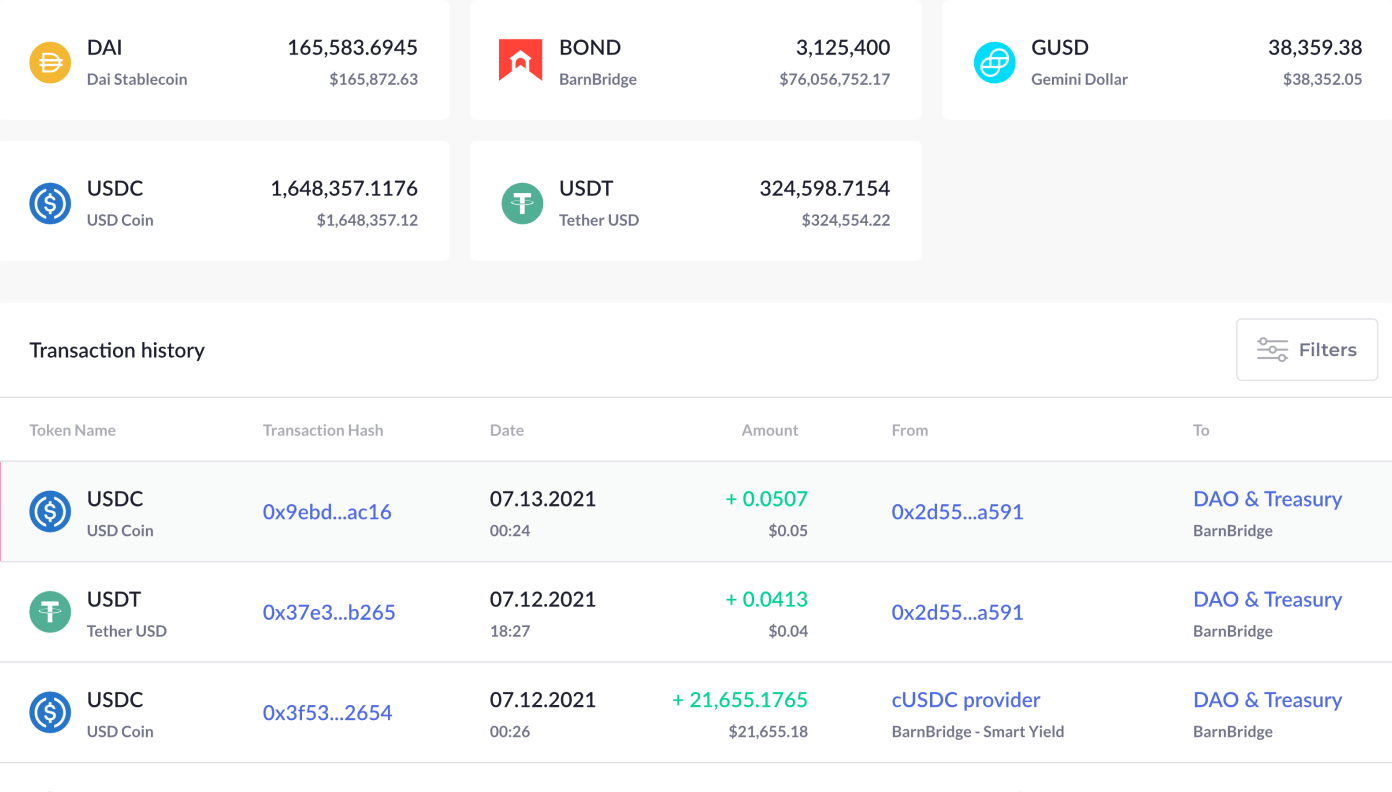1392x792 pixels.
Task: Click USDC icon in the 07.13.2021 transaction
Action: [50, 512]
